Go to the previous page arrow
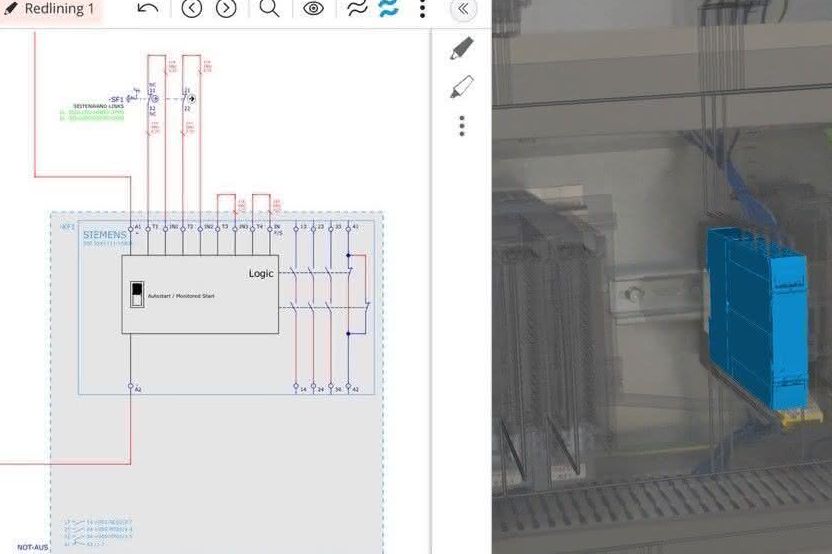Viewport: 832px width, 554px height. [x=192, y=8]
